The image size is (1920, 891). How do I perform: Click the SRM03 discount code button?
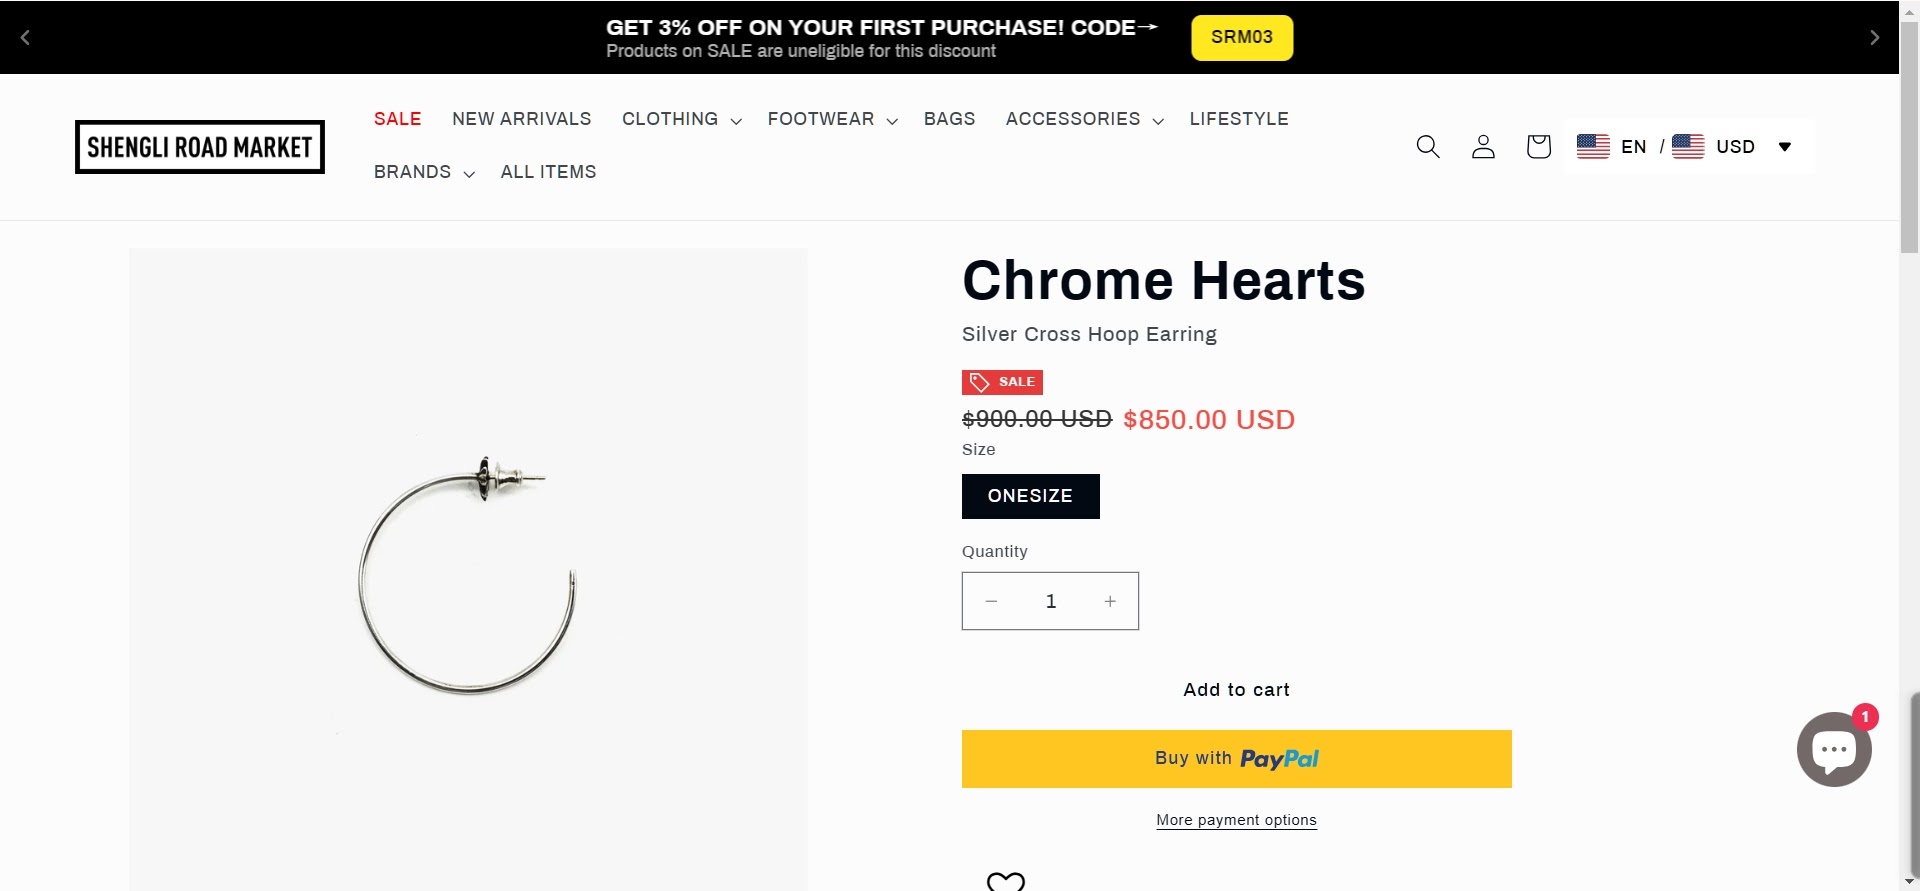[x=1242, y=38]
